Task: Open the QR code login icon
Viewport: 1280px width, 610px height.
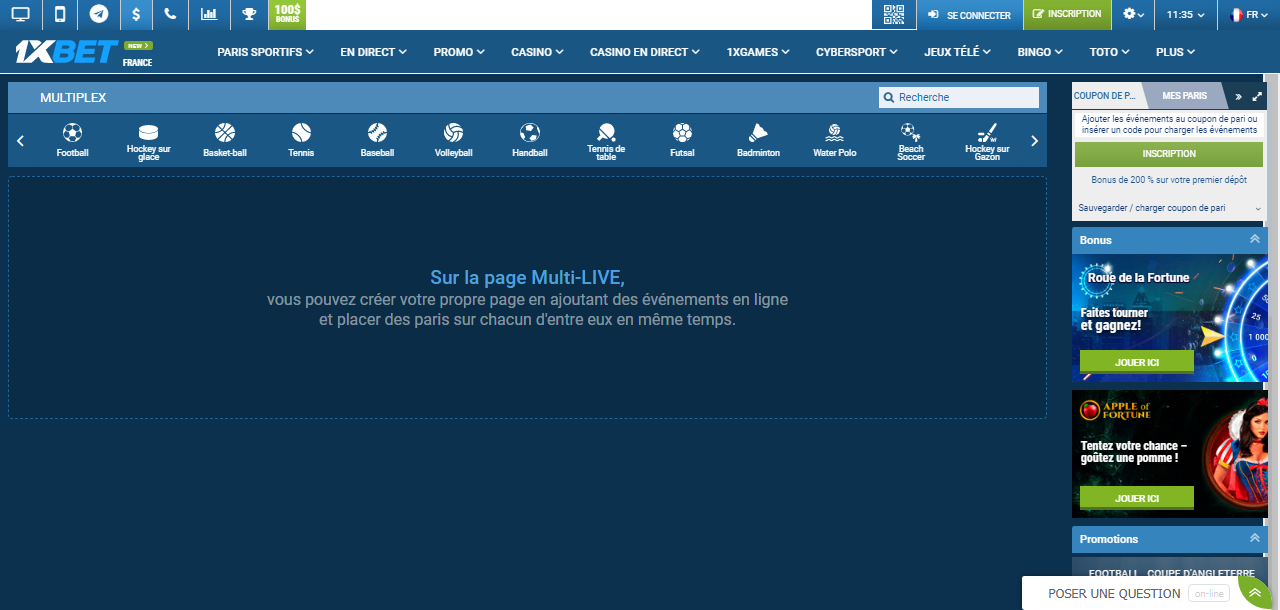Action: coord(894,15)
